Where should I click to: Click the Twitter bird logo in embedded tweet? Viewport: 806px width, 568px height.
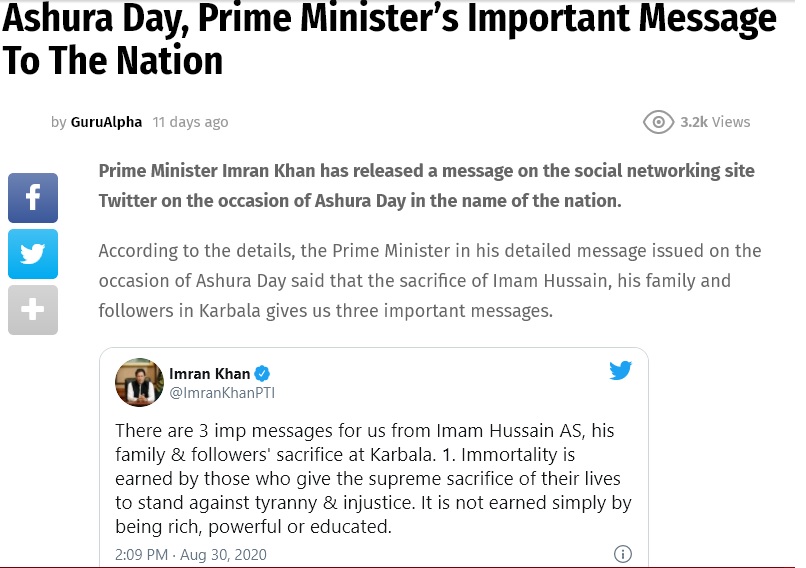click(620, 370)
